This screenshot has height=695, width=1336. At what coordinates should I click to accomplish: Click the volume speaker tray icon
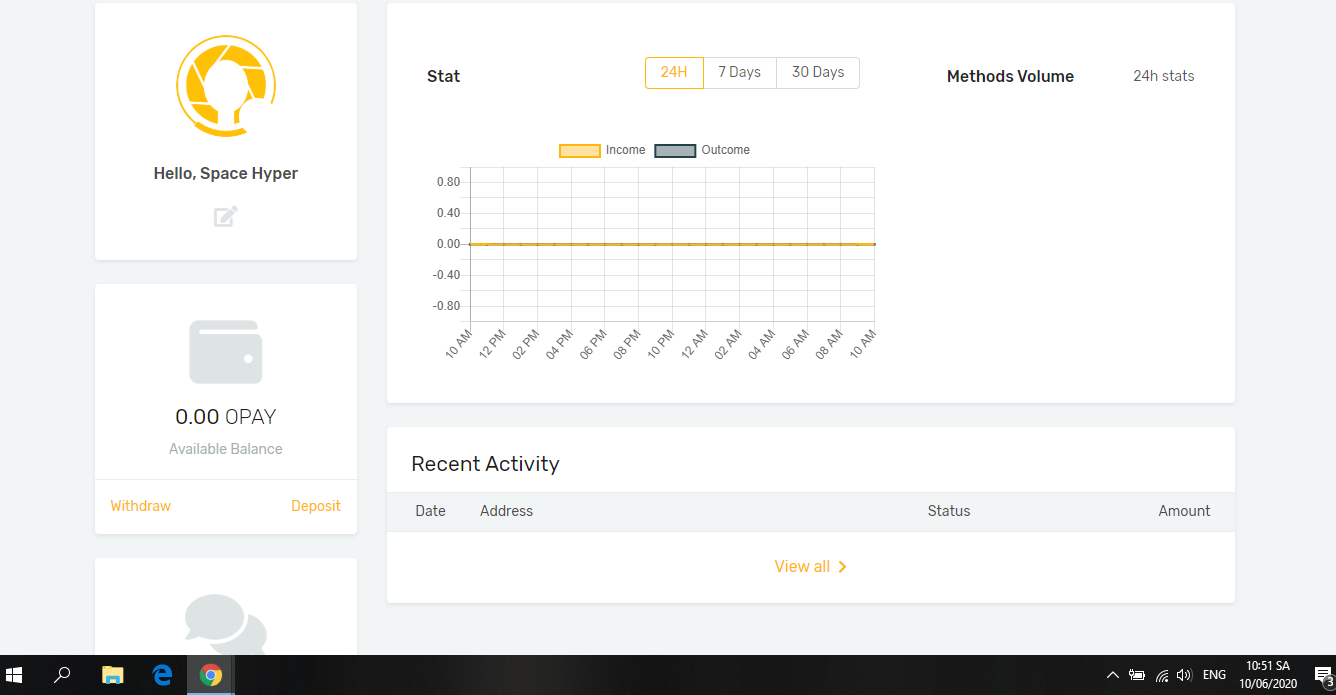coord(1185,675)
